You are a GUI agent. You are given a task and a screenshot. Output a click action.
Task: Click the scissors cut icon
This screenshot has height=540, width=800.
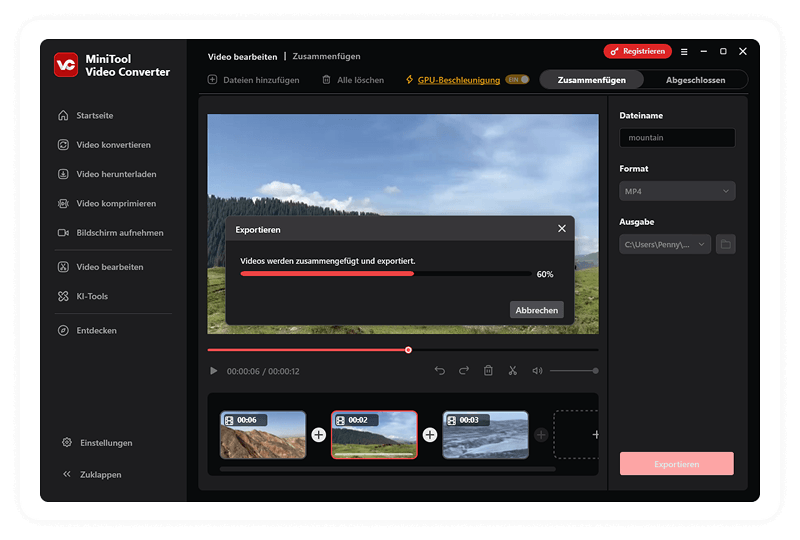click(x=513, y=371)
